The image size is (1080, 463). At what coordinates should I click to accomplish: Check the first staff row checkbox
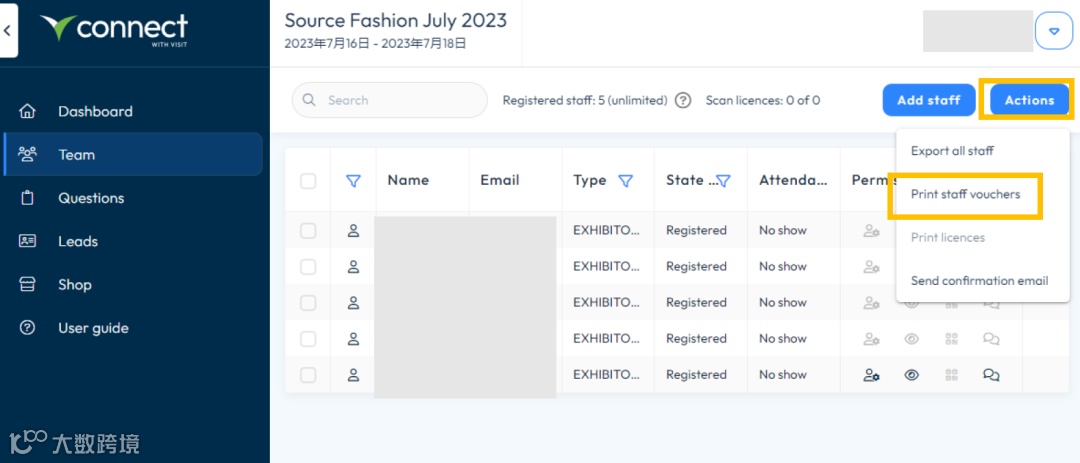point(308,231)
